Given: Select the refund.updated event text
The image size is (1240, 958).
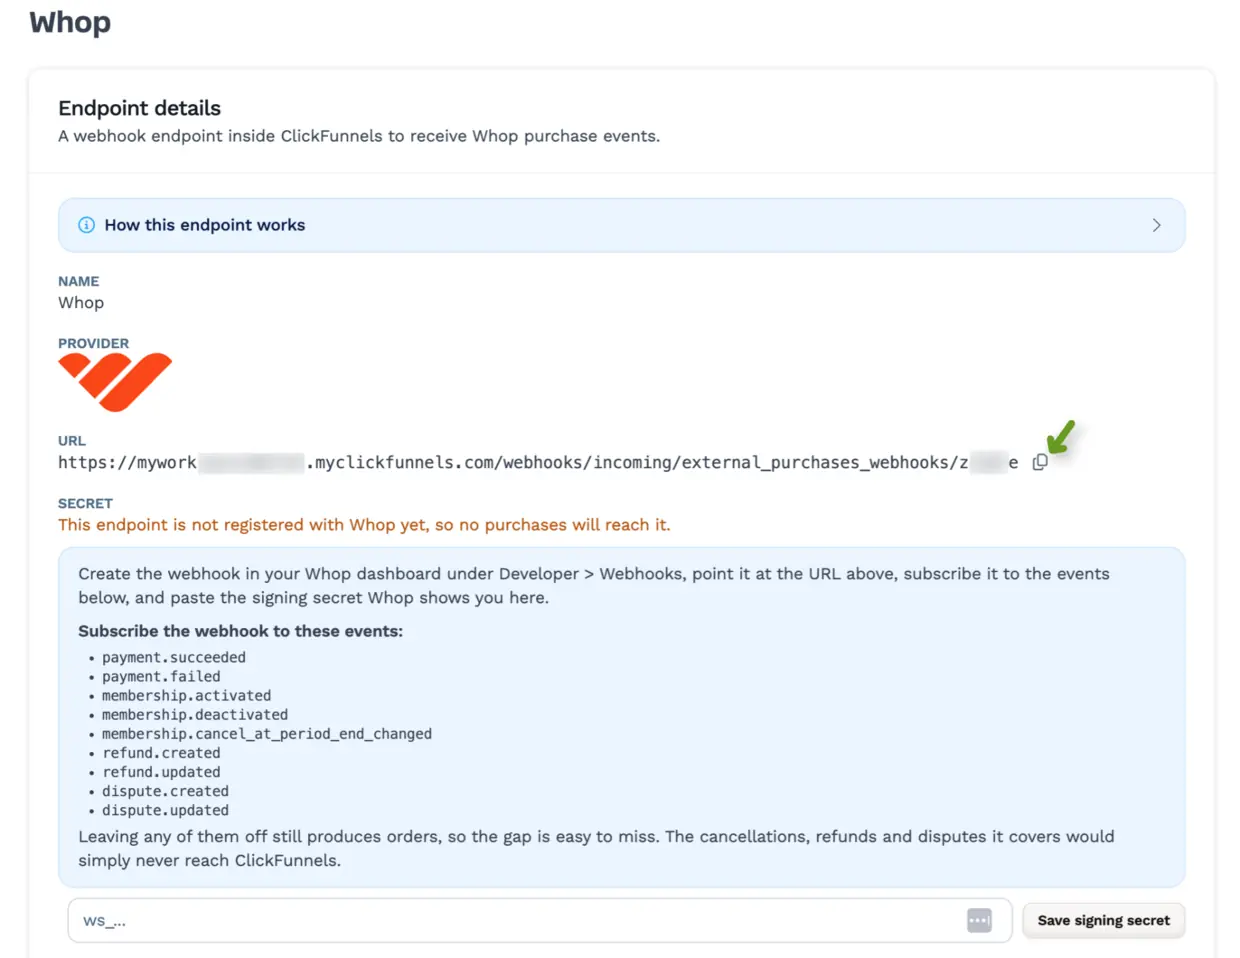Looking at the screenshot, I should [161, 772].
